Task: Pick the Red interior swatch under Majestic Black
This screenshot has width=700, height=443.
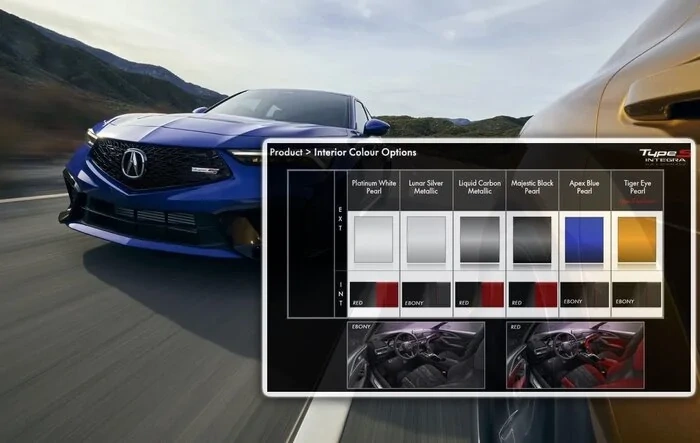Action: click(x=533, y=294)
